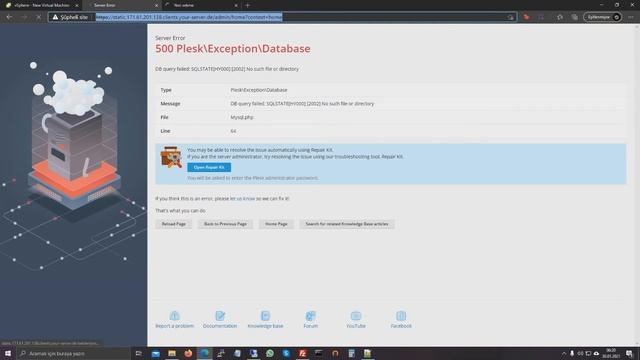Open the browser favorites star icon
Screen dimensions: 640x360
click(x=560, y=17)
